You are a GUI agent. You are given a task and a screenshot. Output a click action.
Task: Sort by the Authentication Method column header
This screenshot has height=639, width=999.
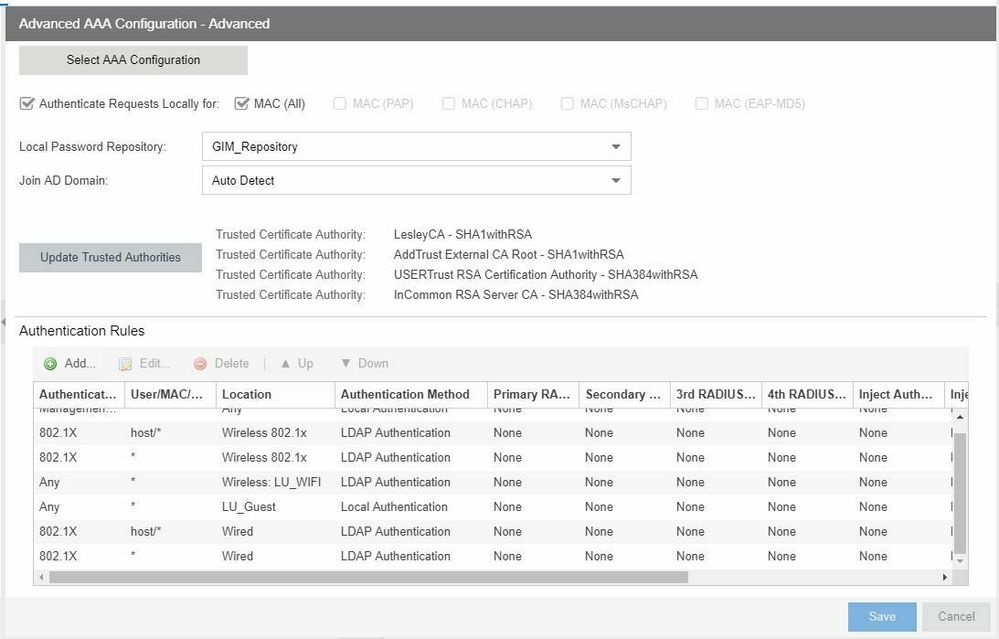pos(405,394)
